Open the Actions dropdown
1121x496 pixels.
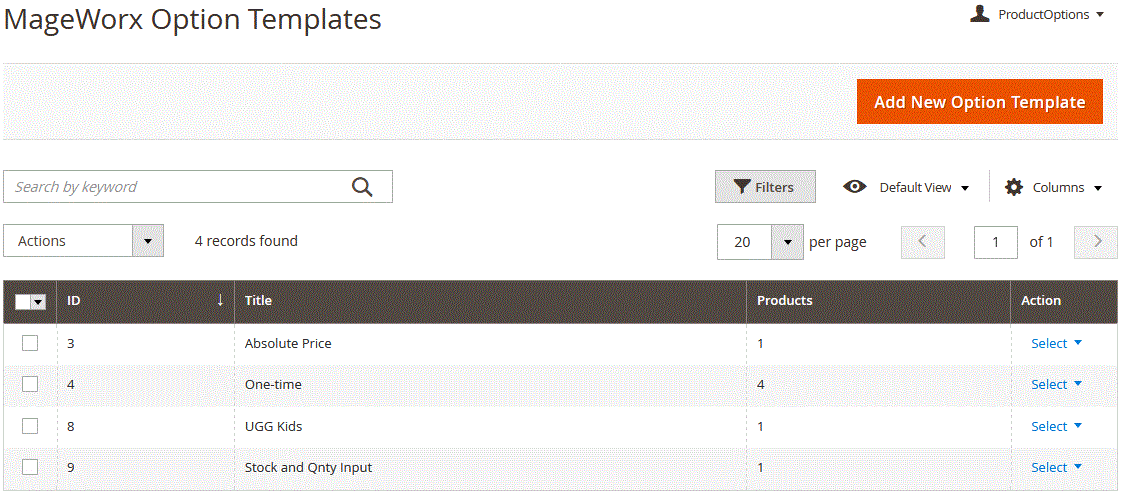[x=84, y=241]
